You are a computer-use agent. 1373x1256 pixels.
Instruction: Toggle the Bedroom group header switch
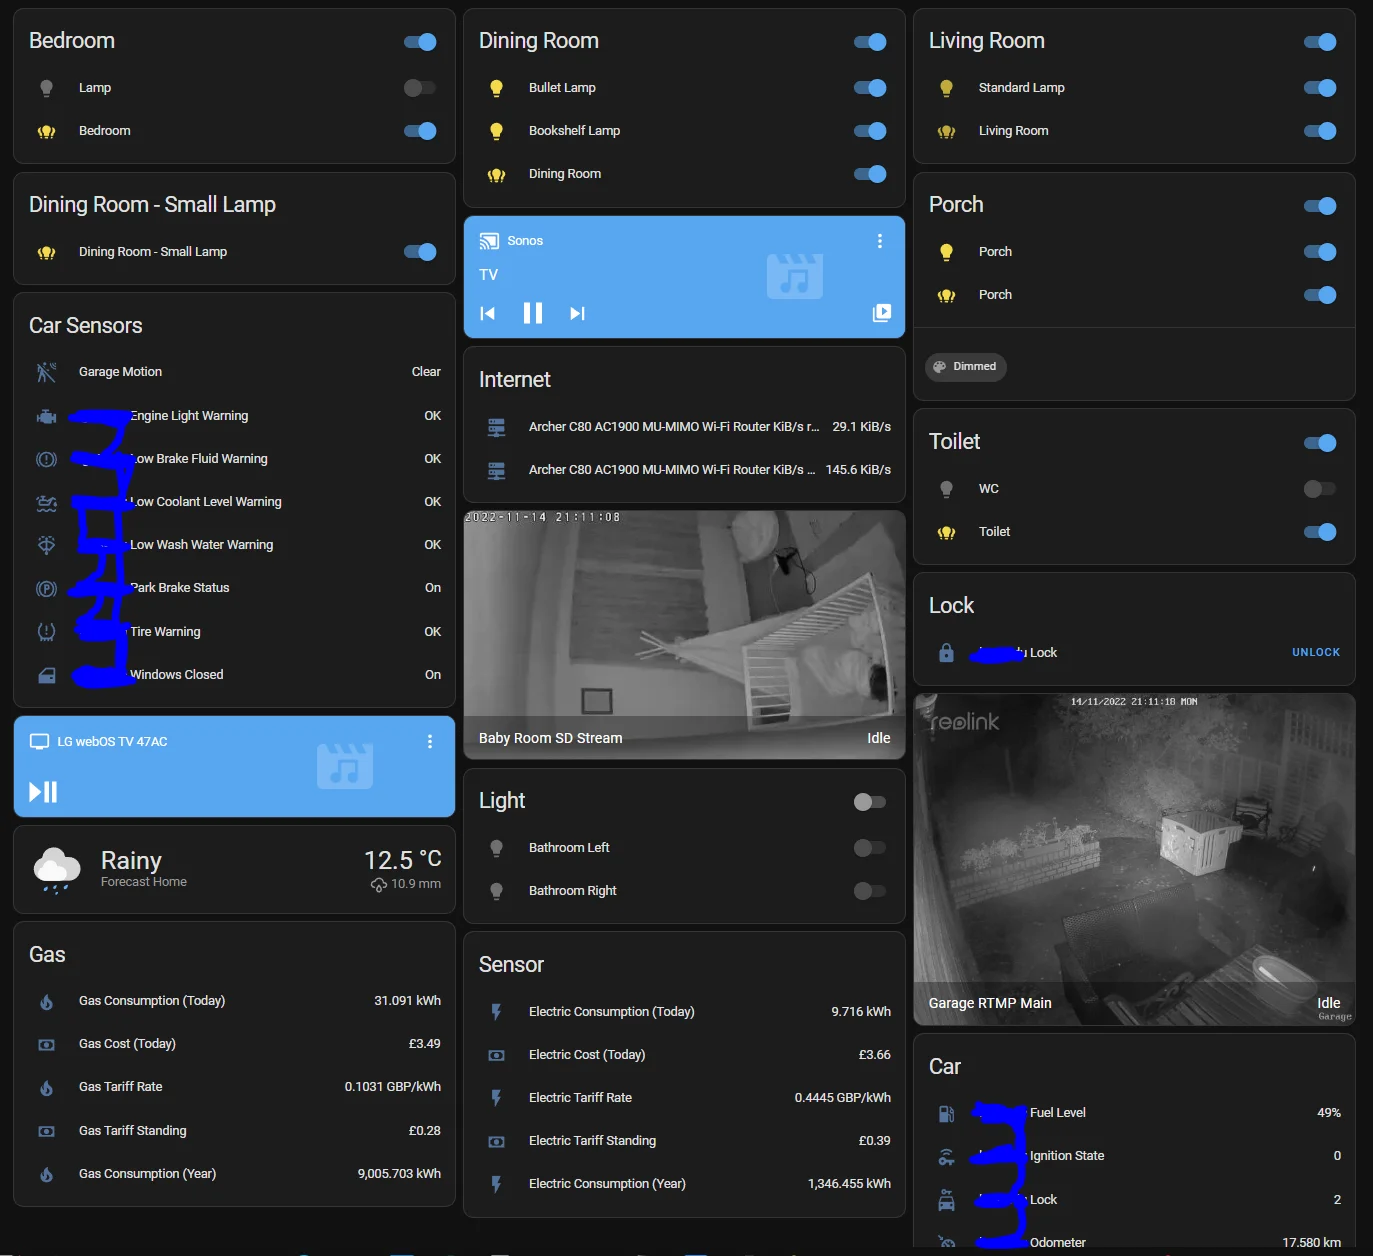420,42
